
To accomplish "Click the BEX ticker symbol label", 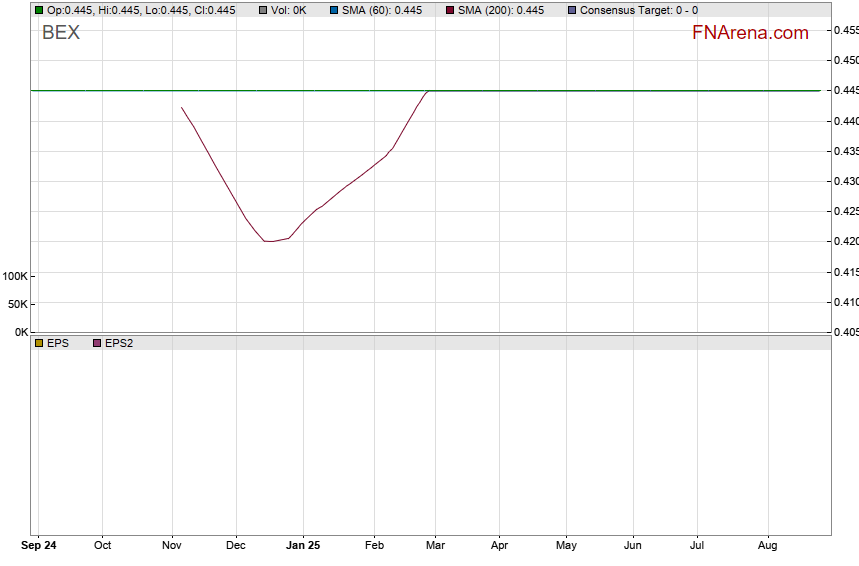I will coord(60,33).
